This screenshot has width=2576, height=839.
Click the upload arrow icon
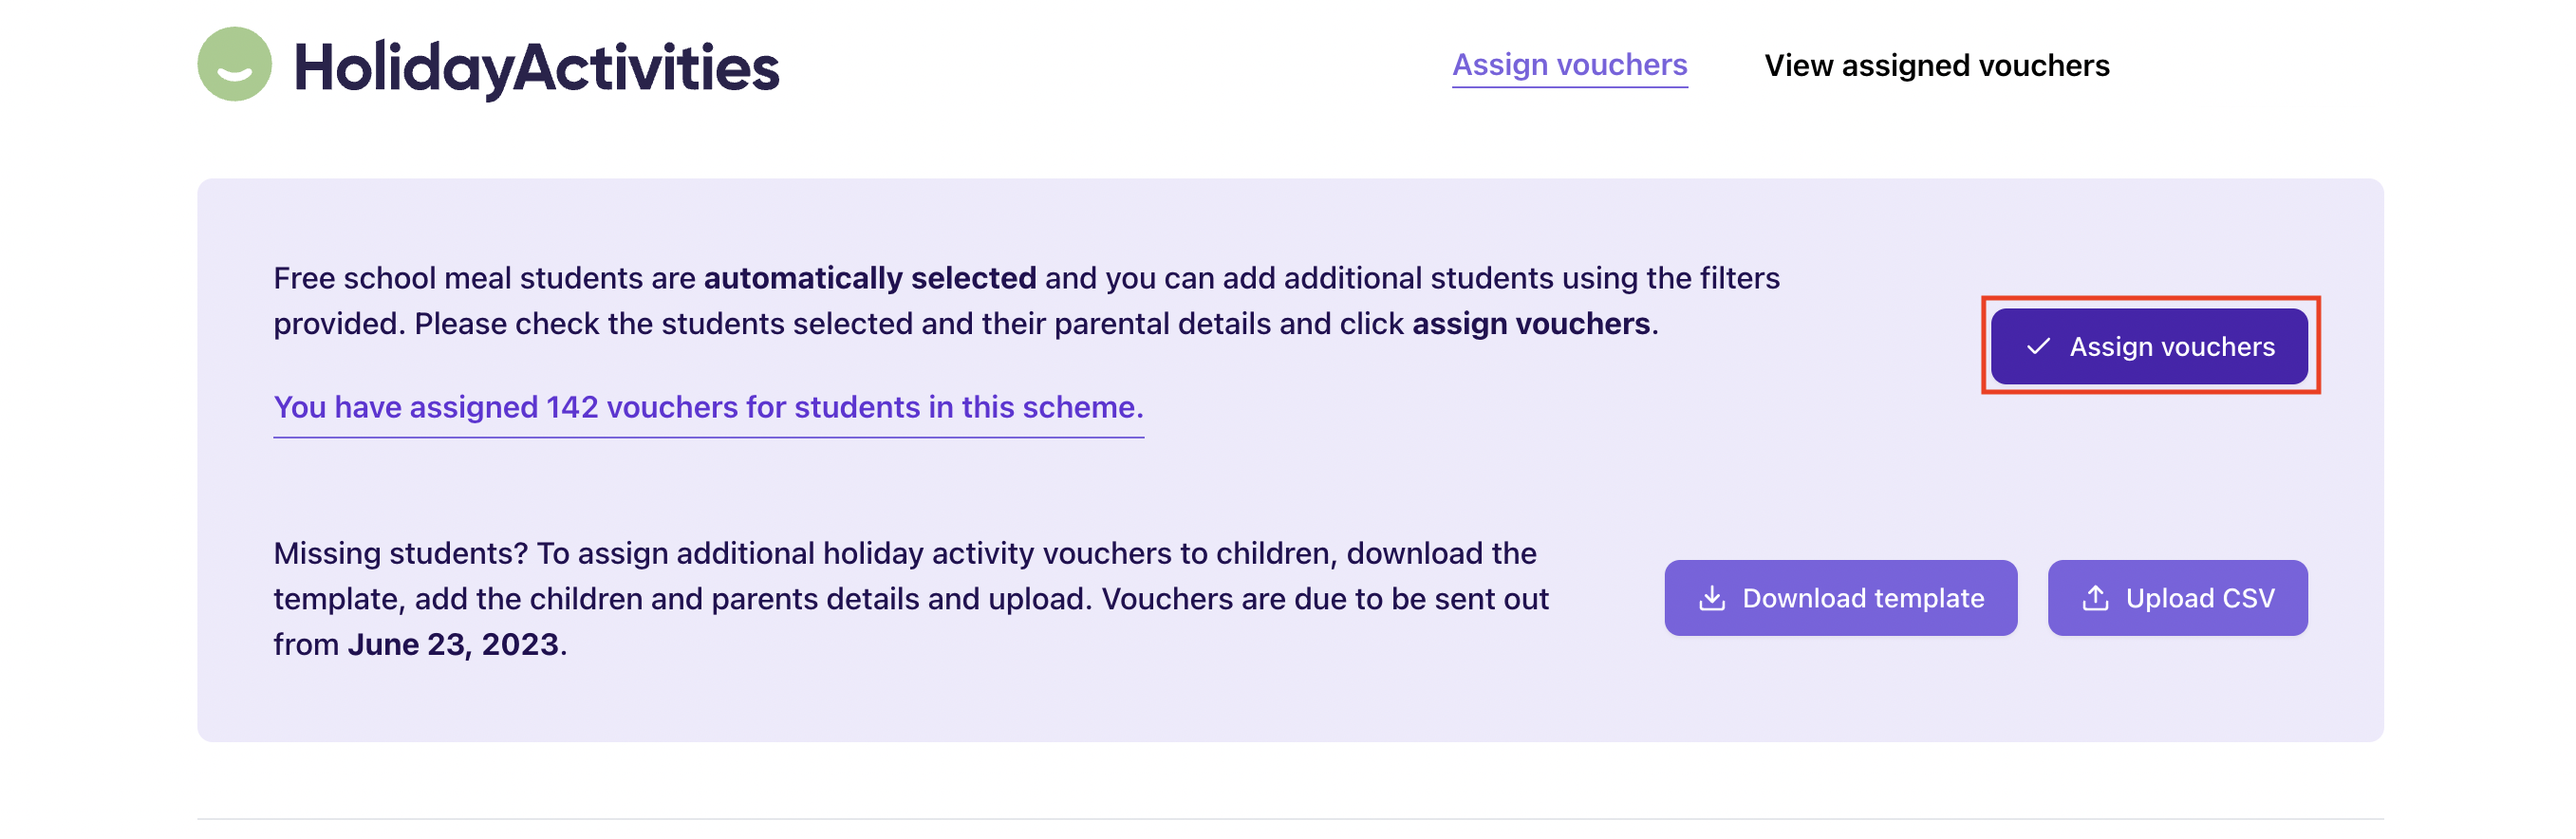(x=2095, y=598)
